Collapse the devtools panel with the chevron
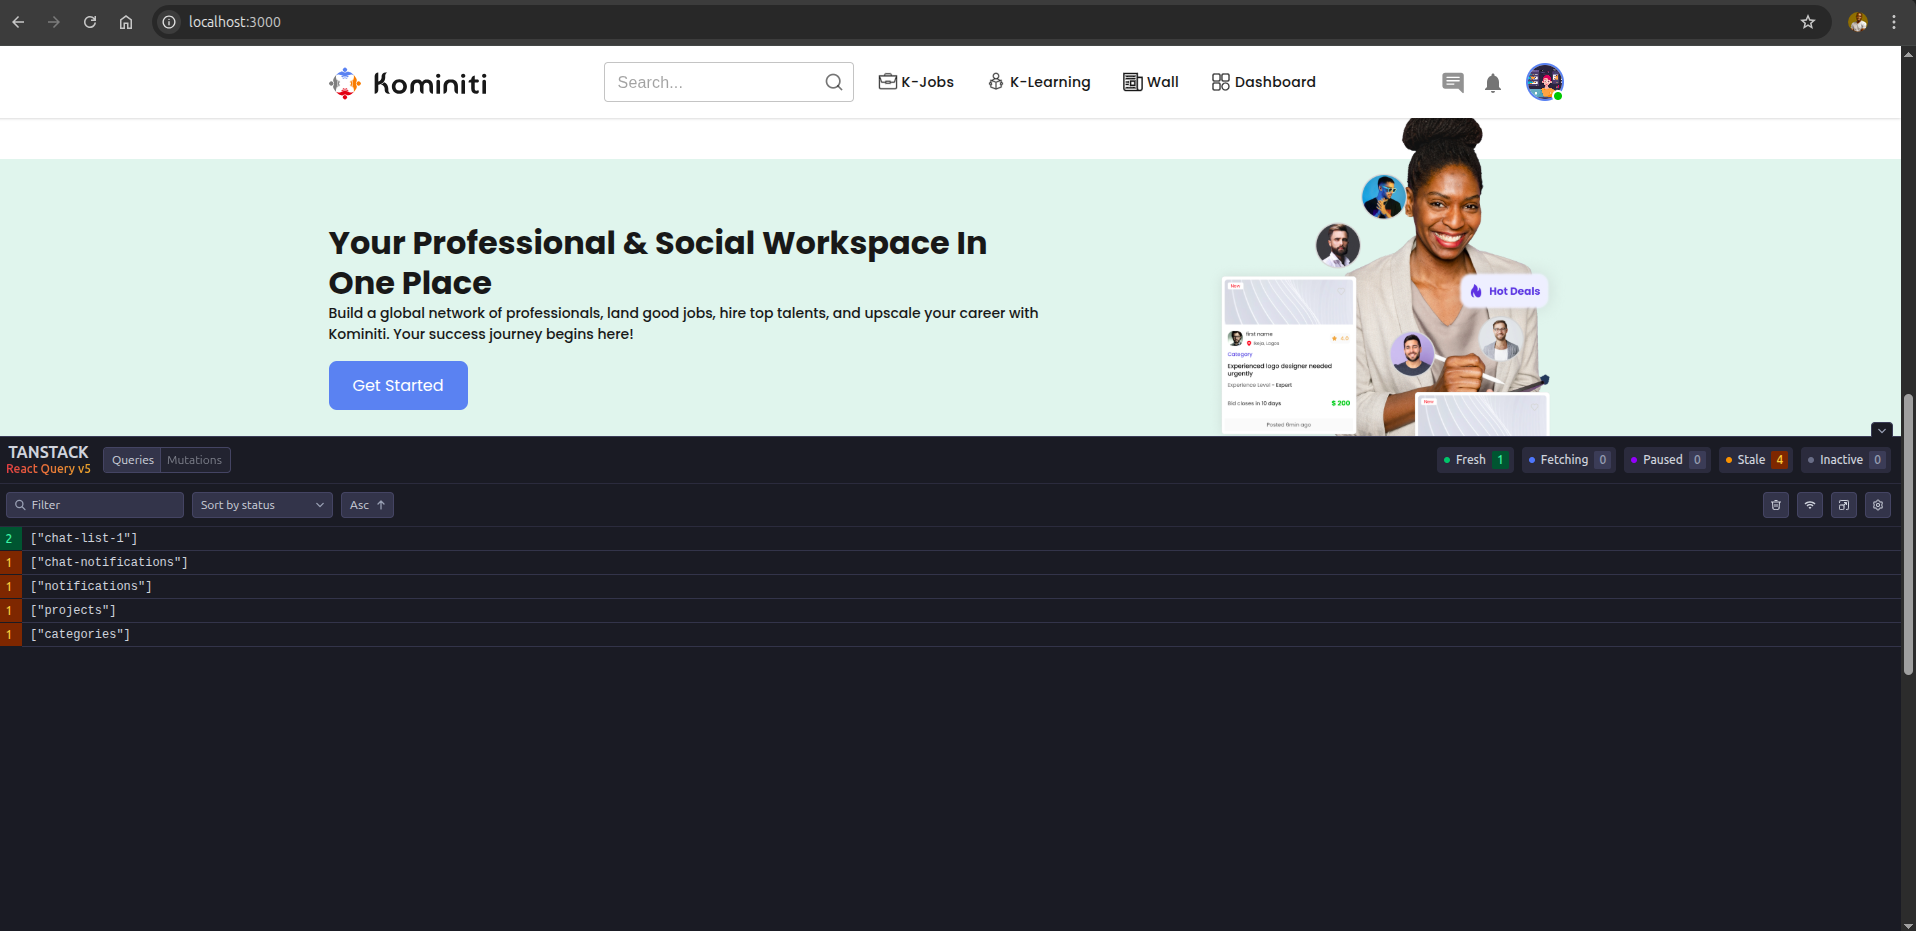Viewport: 1916px width, 931px height. 1881,430
